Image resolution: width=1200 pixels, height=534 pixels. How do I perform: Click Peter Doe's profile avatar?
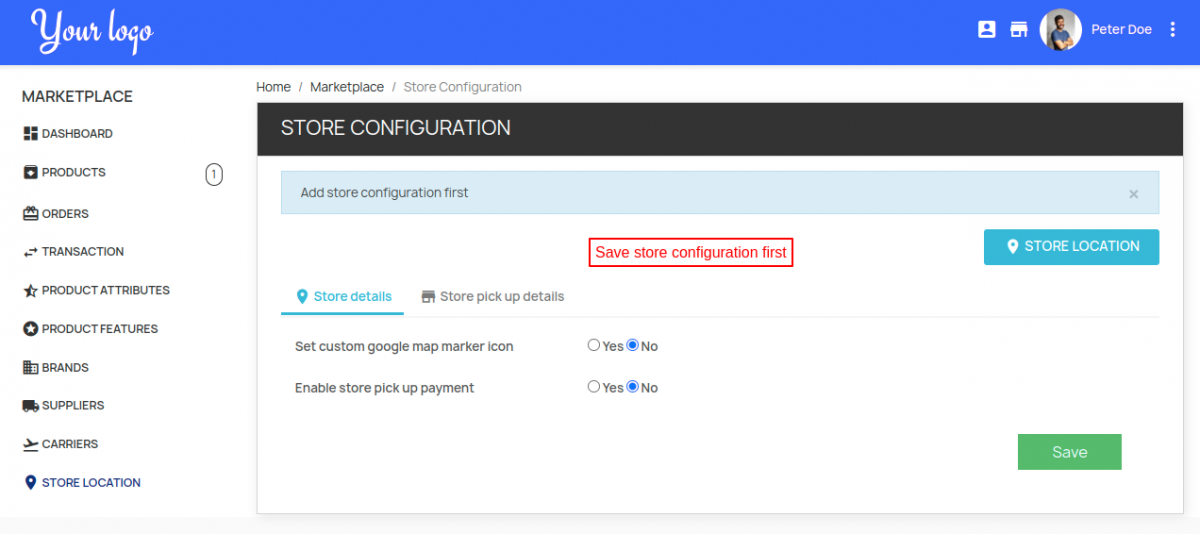1061,30
